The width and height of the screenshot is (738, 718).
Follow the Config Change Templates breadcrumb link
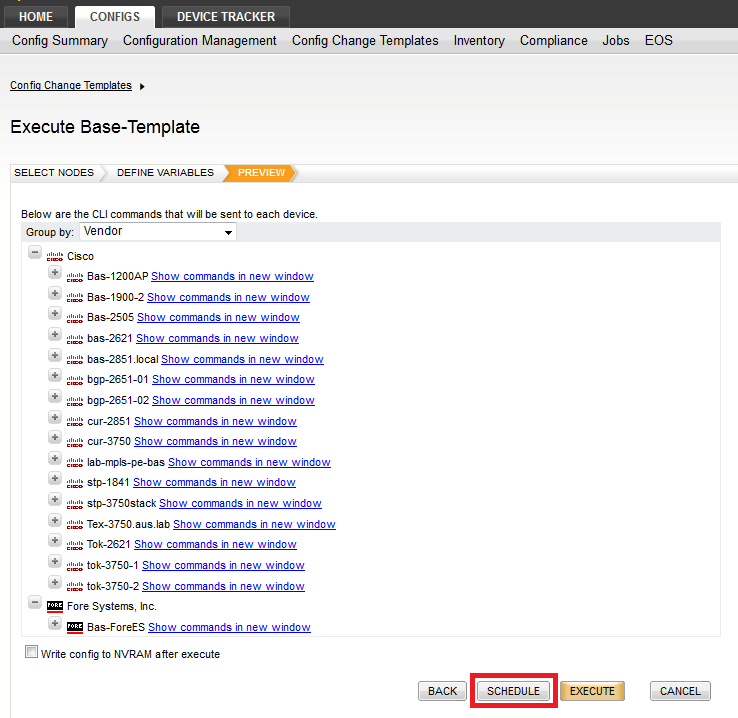71,86
